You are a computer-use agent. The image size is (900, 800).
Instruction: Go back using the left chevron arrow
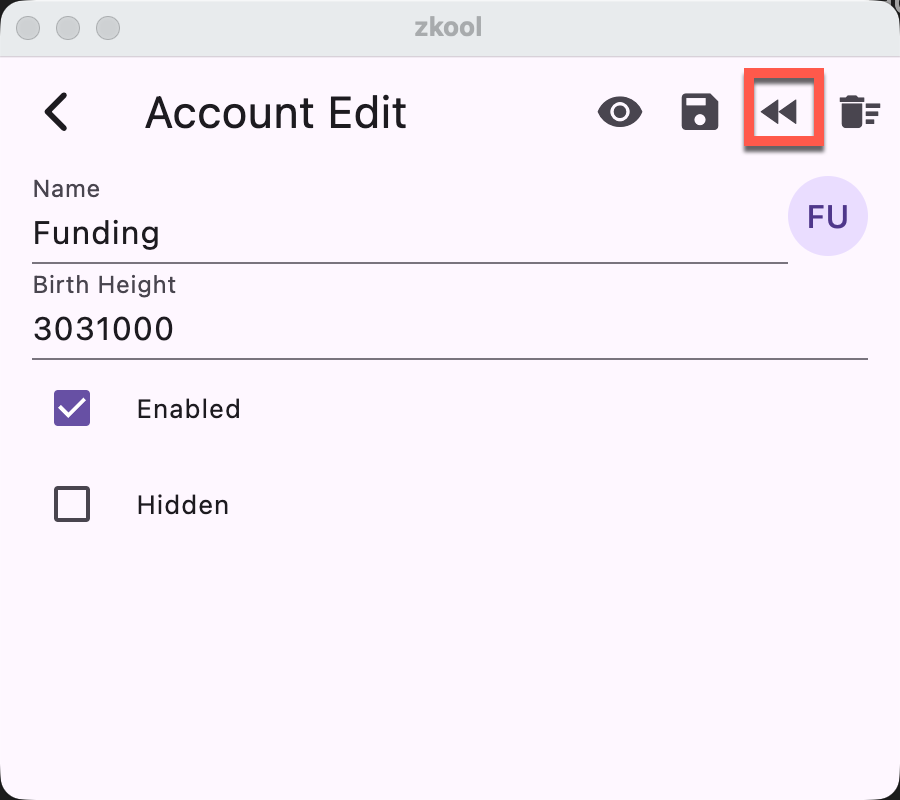click(x=57, y=112)
